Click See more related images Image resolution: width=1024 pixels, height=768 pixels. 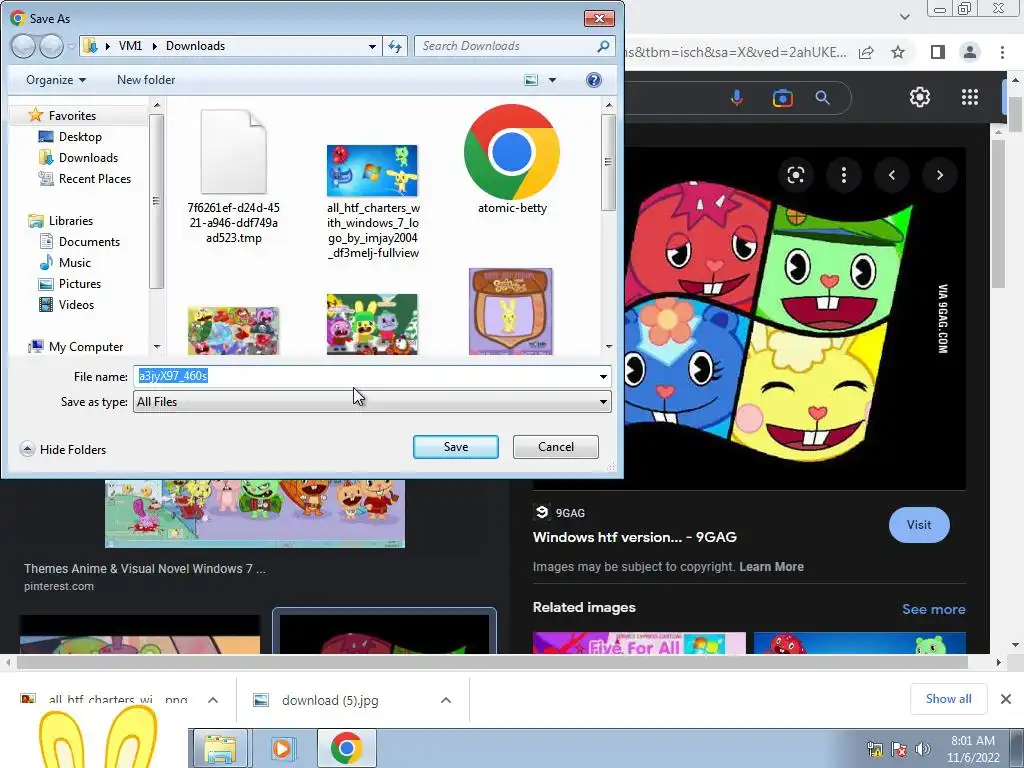point(933,609)
